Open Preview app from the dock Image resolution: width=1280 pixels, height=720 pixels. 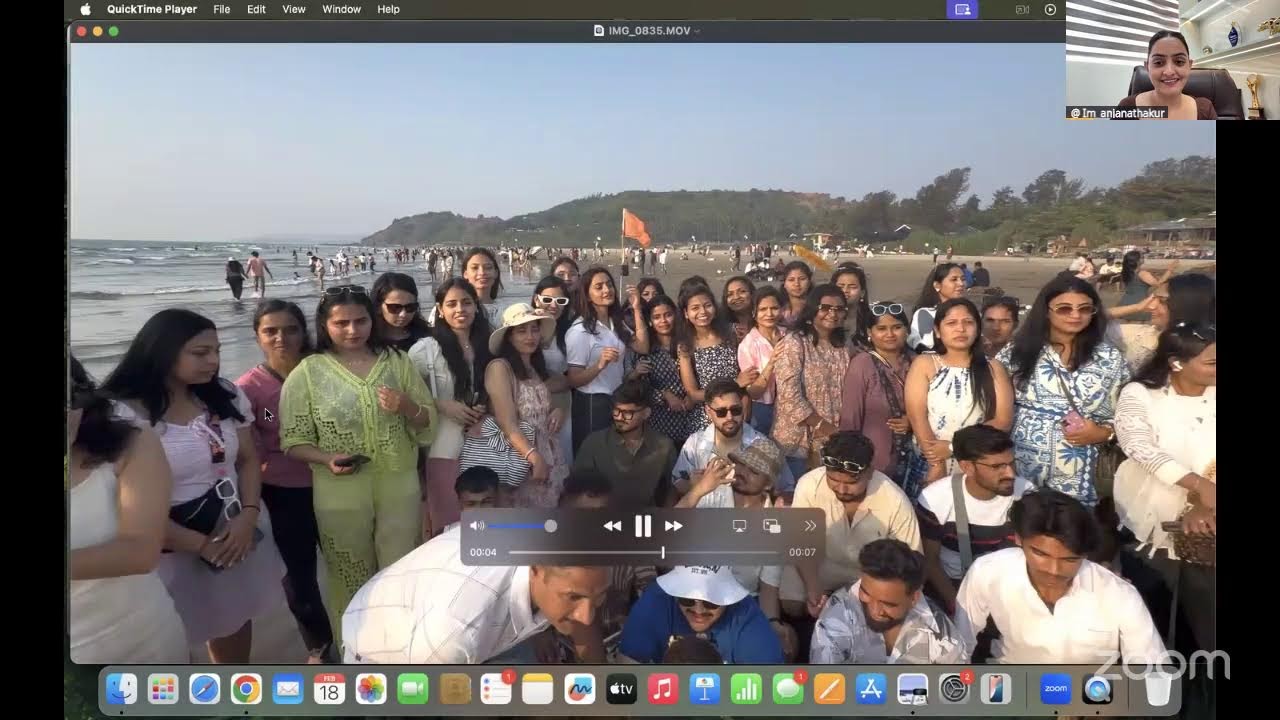point(913,688)
